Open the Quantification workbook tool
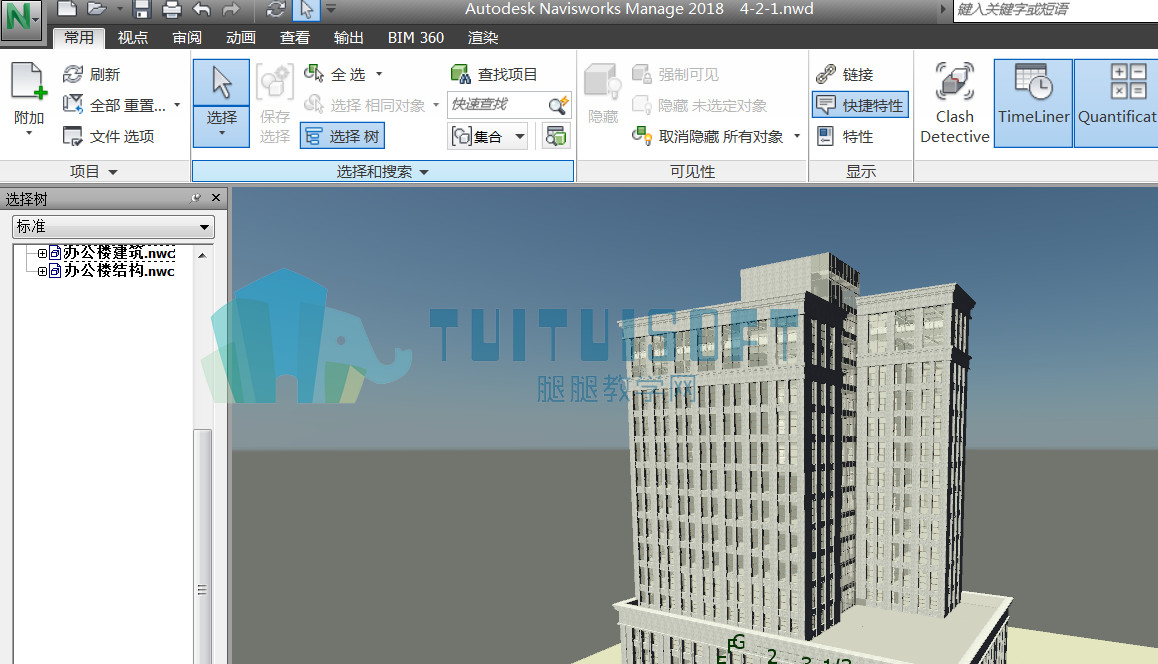Image resolution: width=1158 pixels, height=664 pixels. pyautogui.click(x=1116, y=103)
